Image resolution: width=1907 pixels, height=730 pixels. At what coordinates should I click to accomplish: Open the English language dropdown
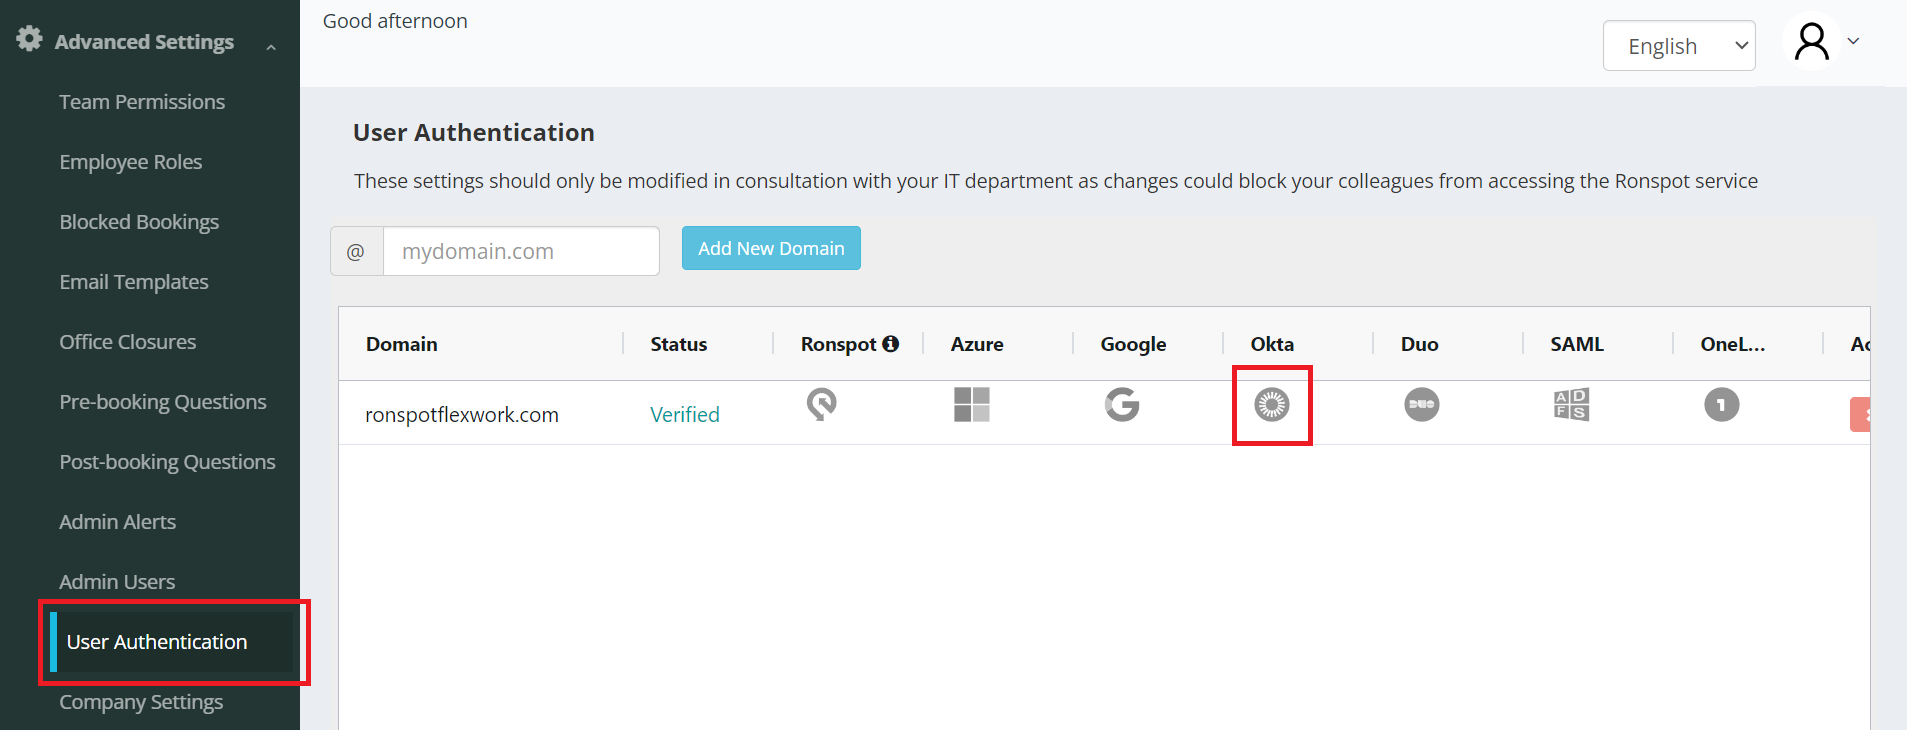(x=1678, y=46)
